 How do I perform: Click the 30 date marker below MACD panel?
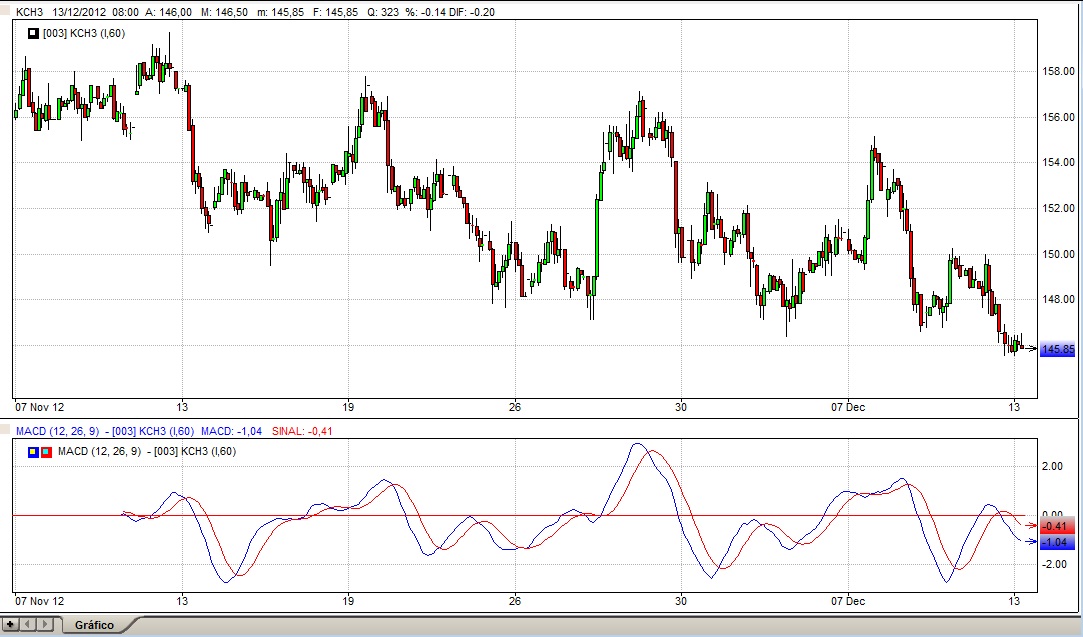coord(681,602)
